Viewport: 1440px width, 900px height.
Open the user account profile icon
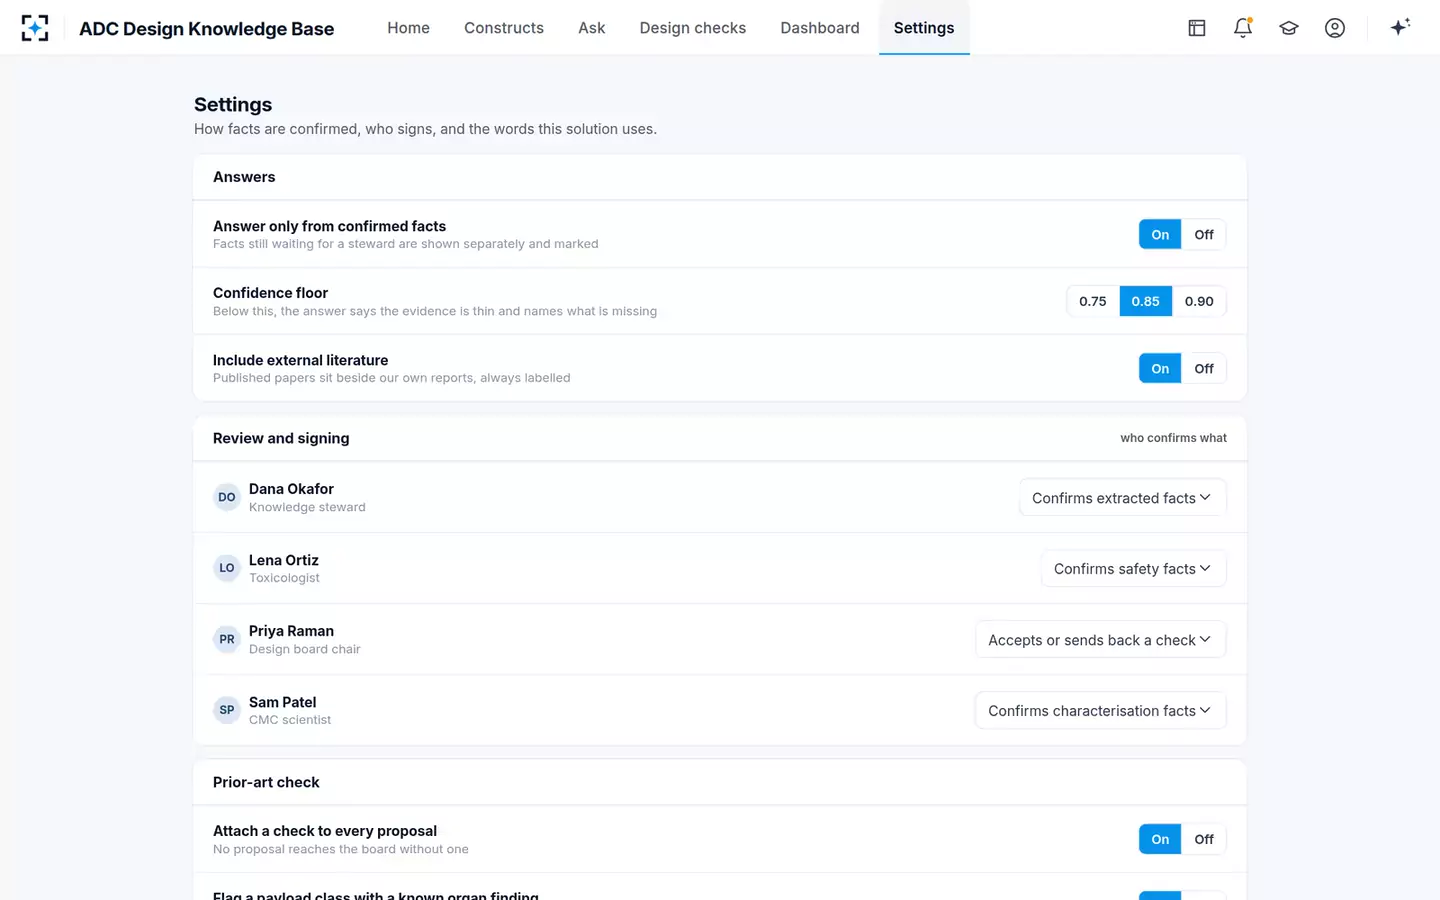1335,28
